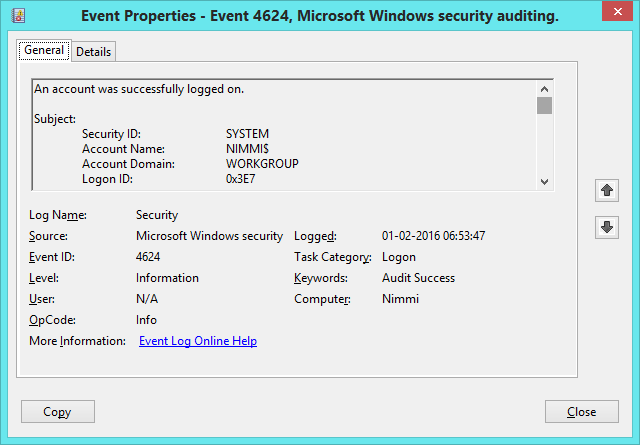642x445 pixels.
Task: Click the Log Name: label
Action: 58,215
